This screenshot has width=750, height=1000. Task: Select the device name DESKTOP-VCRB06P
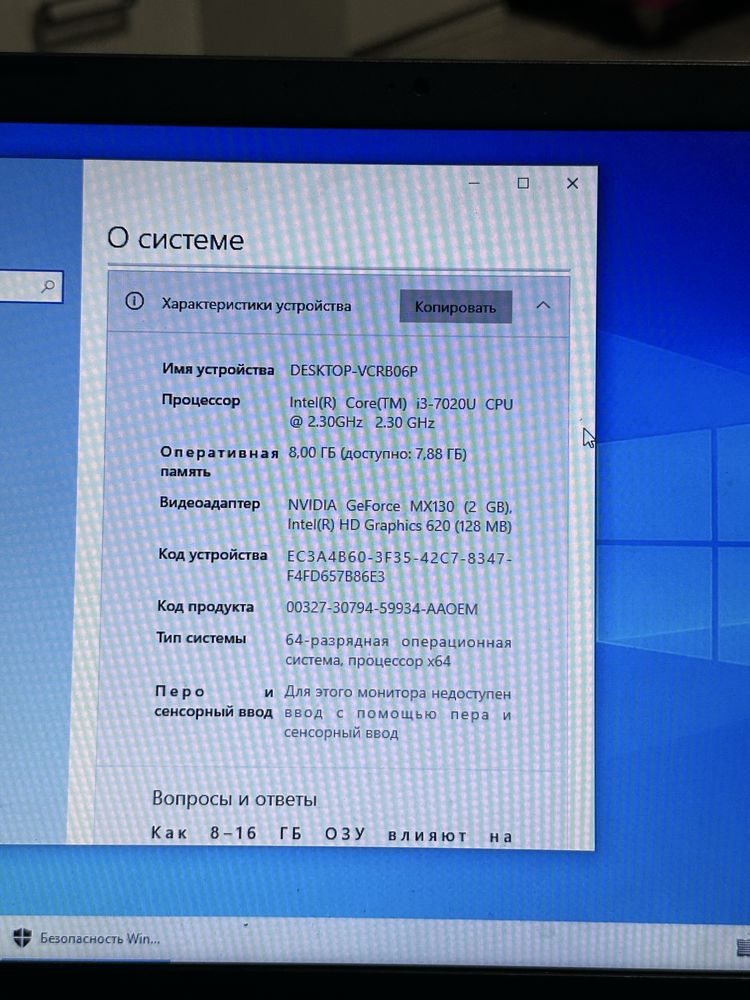point(353,371)
